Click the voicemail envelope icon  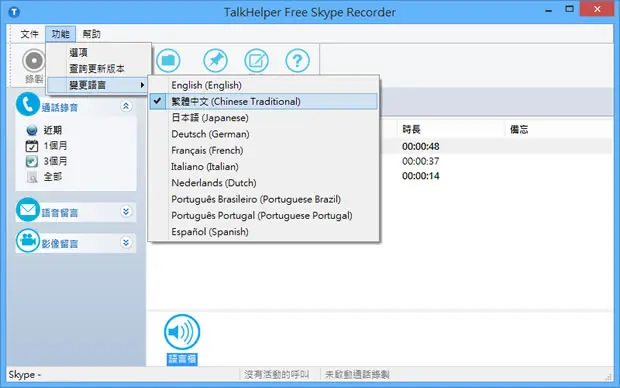click(x=28, y=210)
